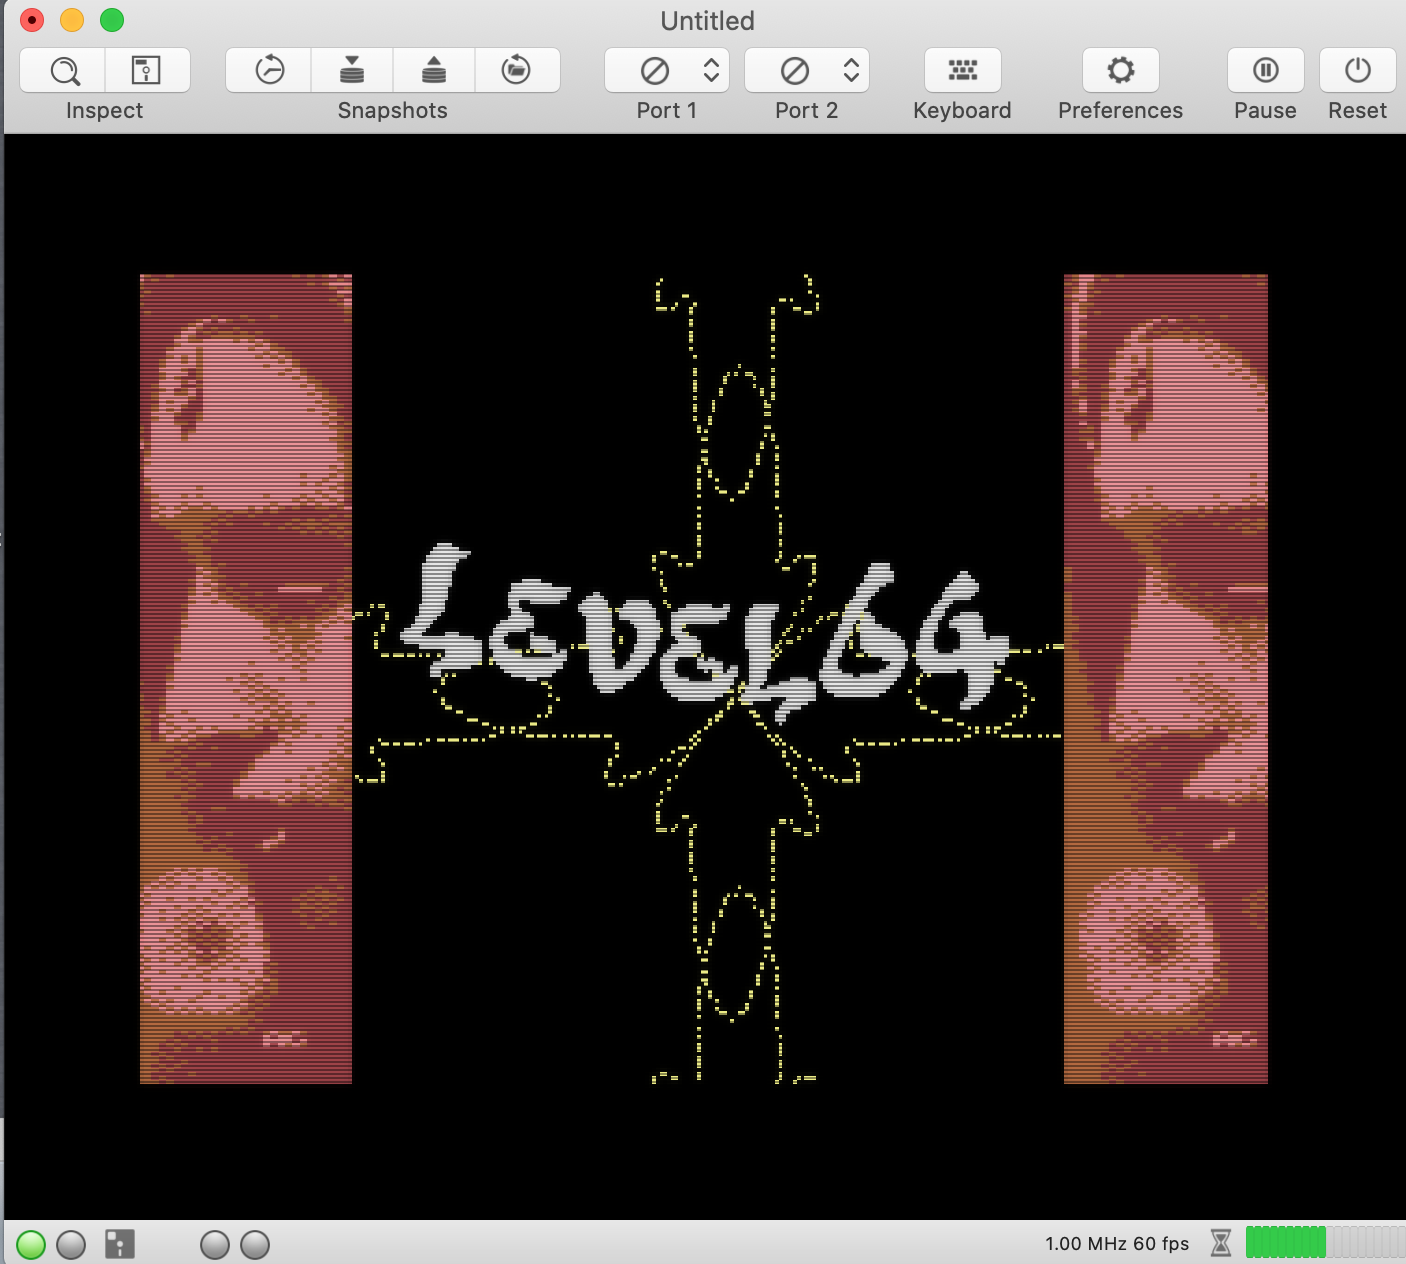1406x1264 pixels.
Task: Restore snapshot with up-arrow disk icon
Action: click(x=434, y=70)
